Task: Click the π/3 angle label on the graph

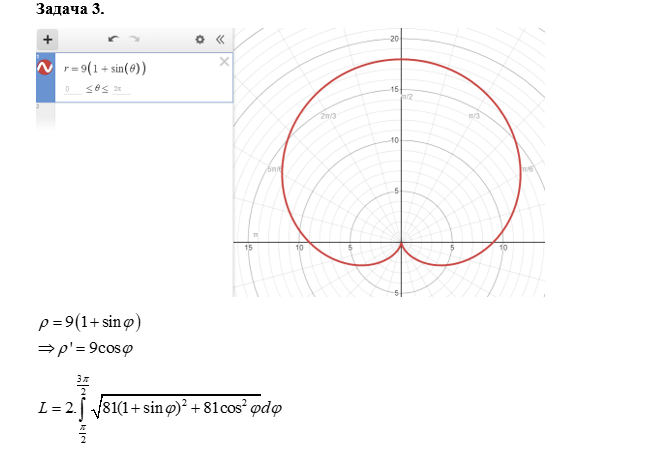Action: (474, 116)
